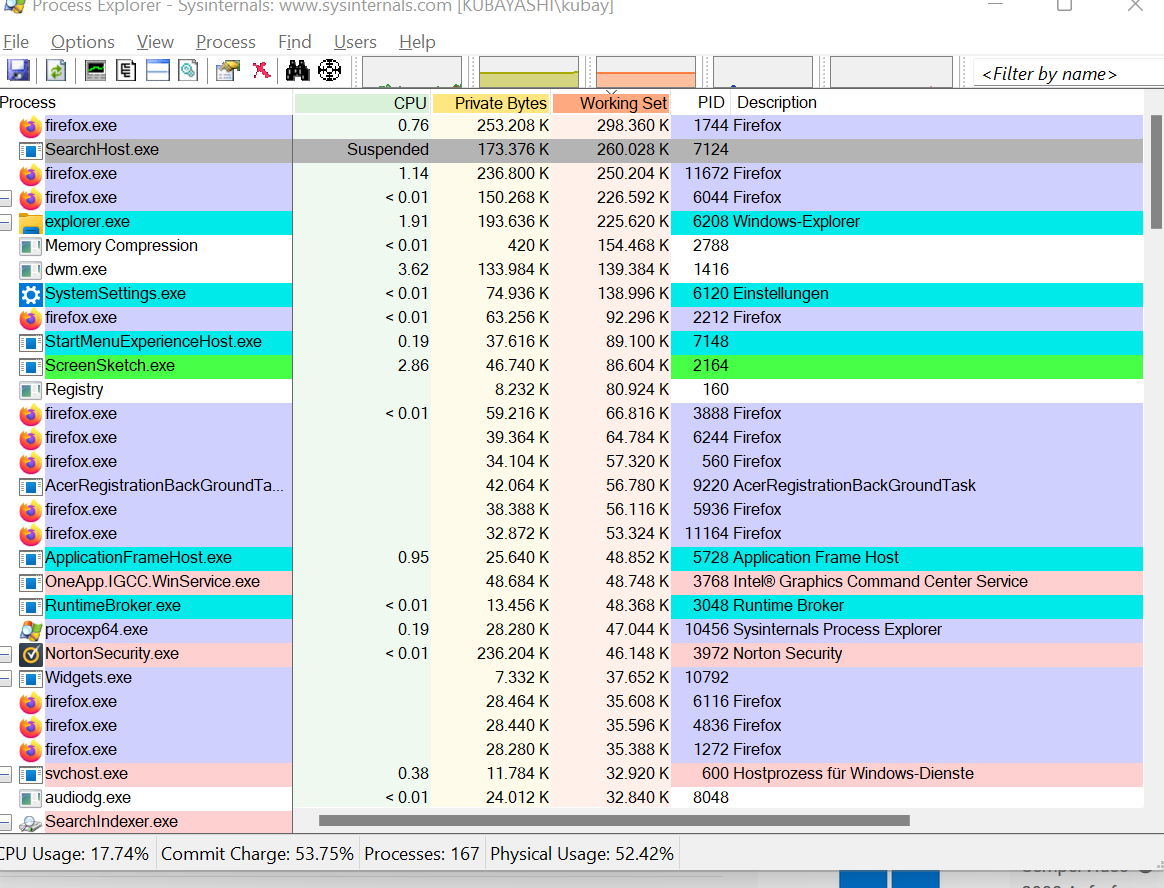Sort by the Process column header
Image resolution: width=1164 pixels, height=888 pixels.
146,102
